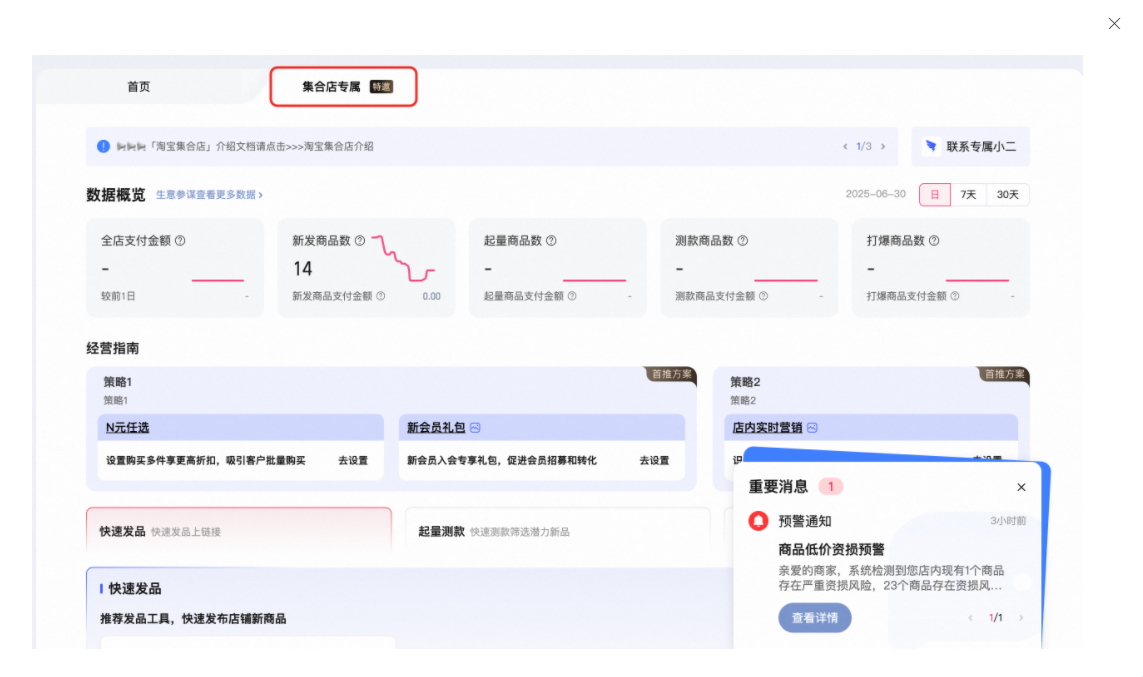The width and height of the screenshot is (1143, 677).
Task: Go to previous message arrow beside 1/1
Action: coord(970,618)
